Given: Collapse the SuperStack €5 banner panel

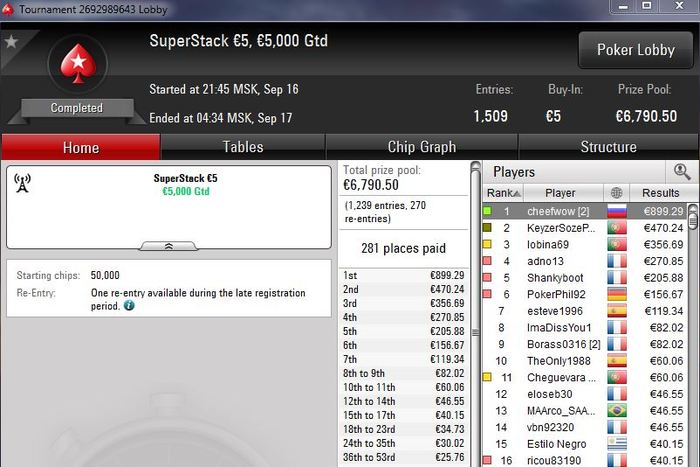Looking at the screenshot, I should coord(168,246).
